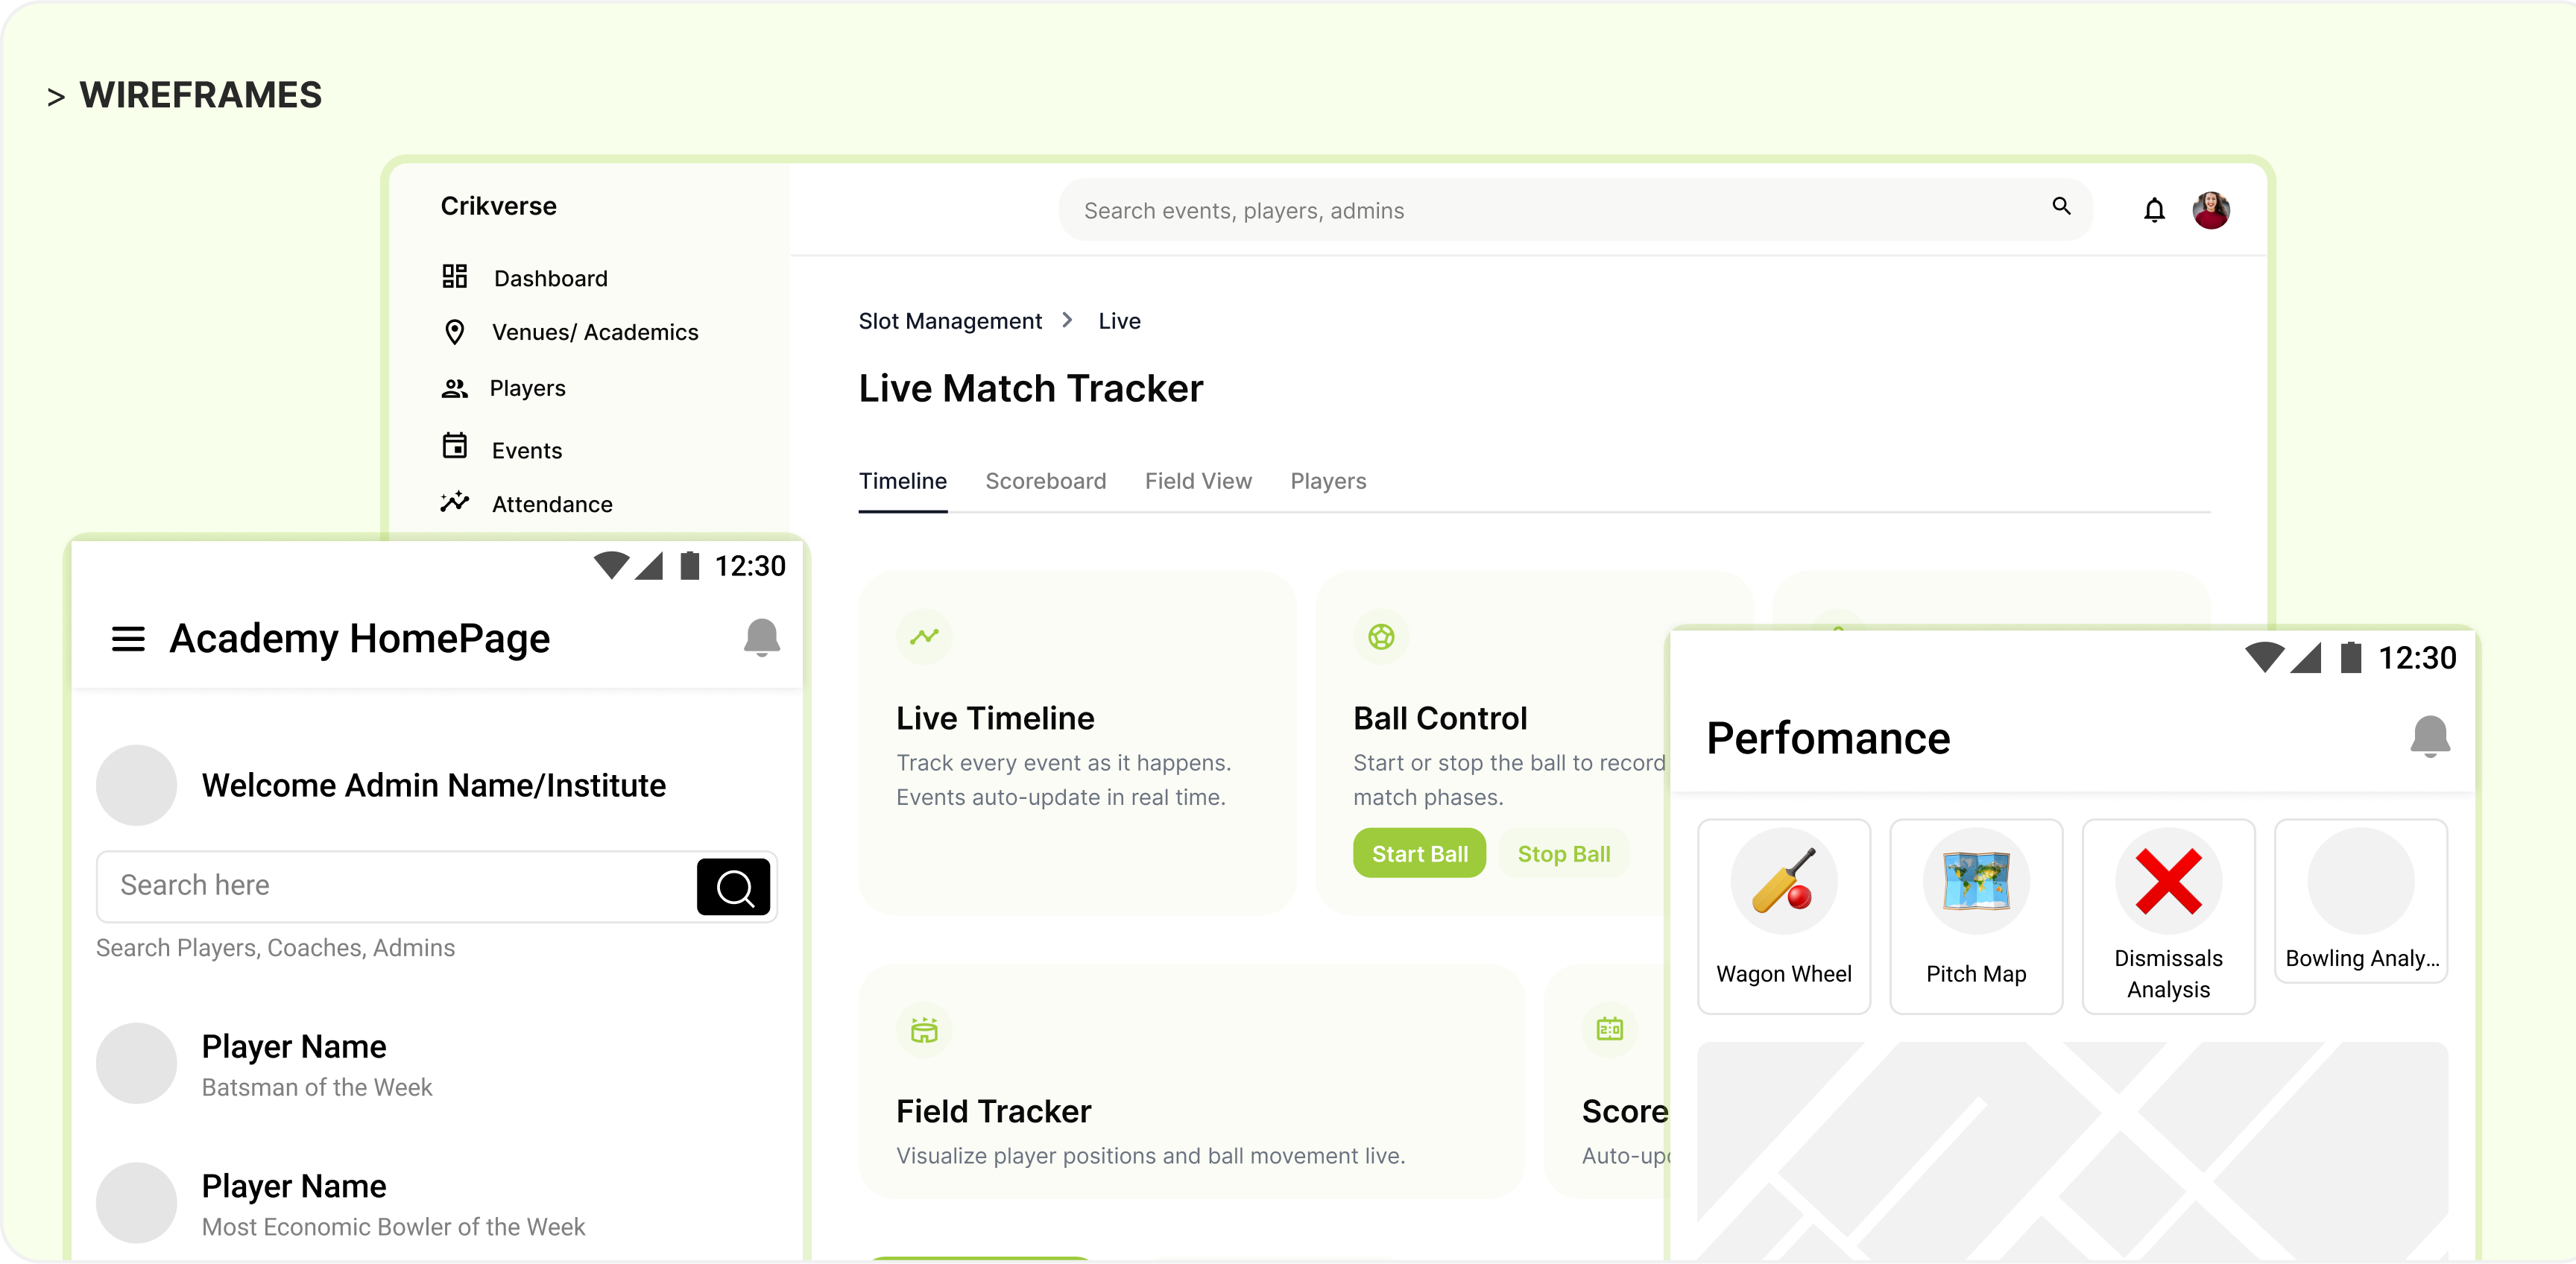Click the desktop header notification bell
2576x1264 pixels.
tap(2154, 210)
